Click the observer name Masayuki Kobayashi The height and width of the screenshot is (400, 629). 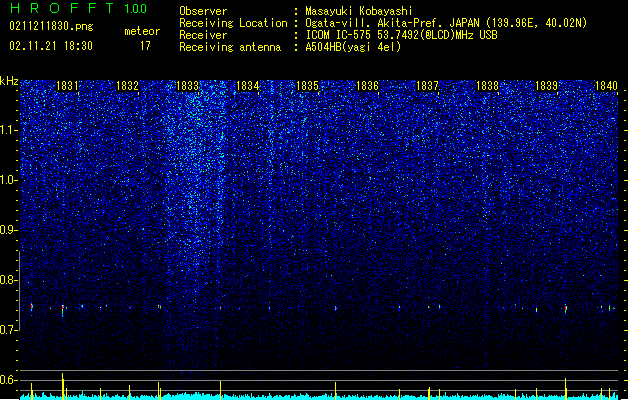coord(359,11)
